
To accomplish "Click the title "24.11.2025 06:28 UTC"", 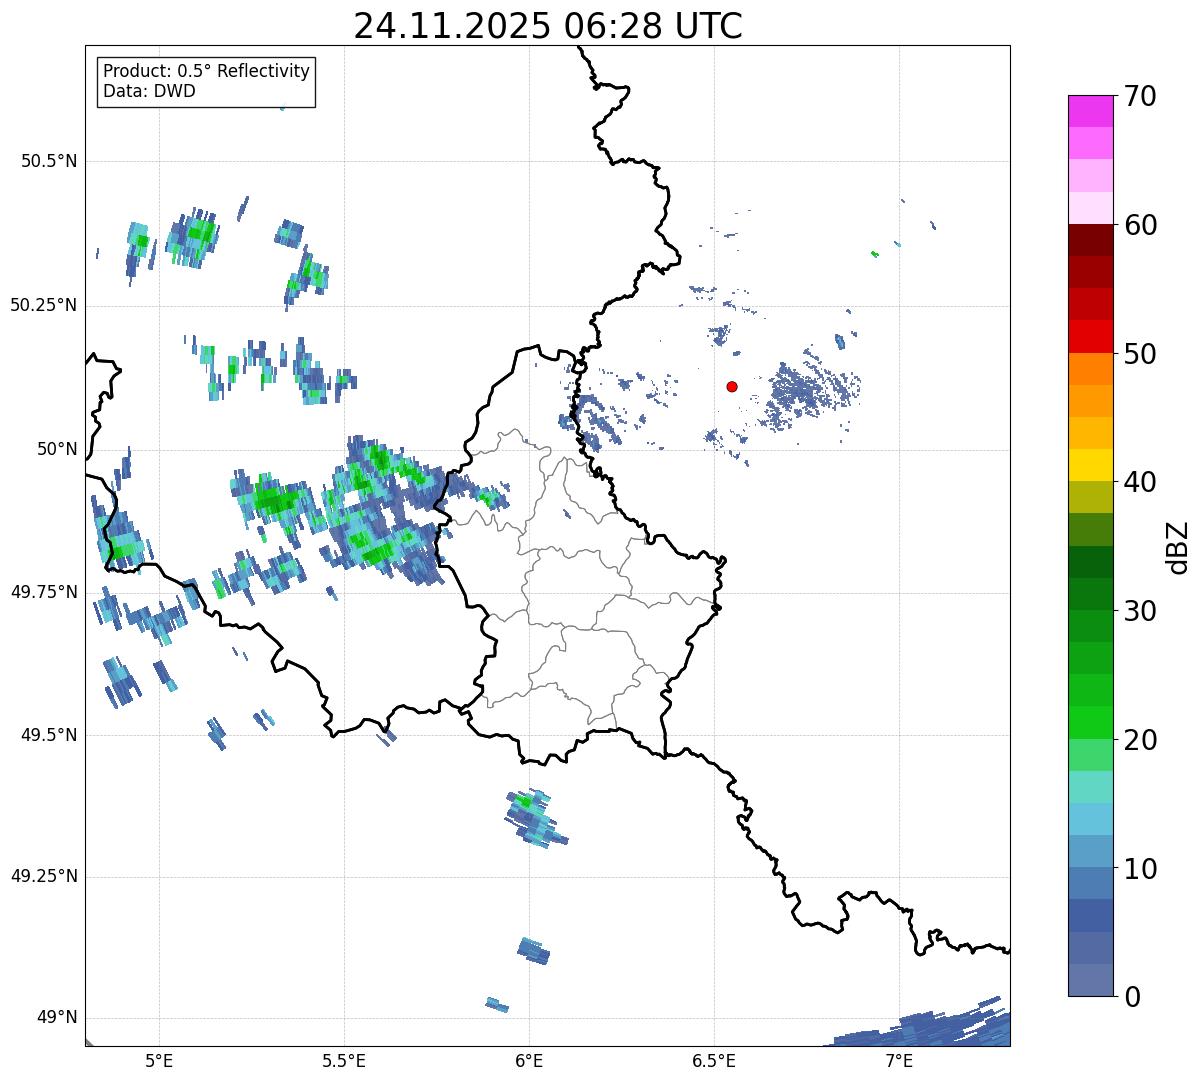I will 548,26.
